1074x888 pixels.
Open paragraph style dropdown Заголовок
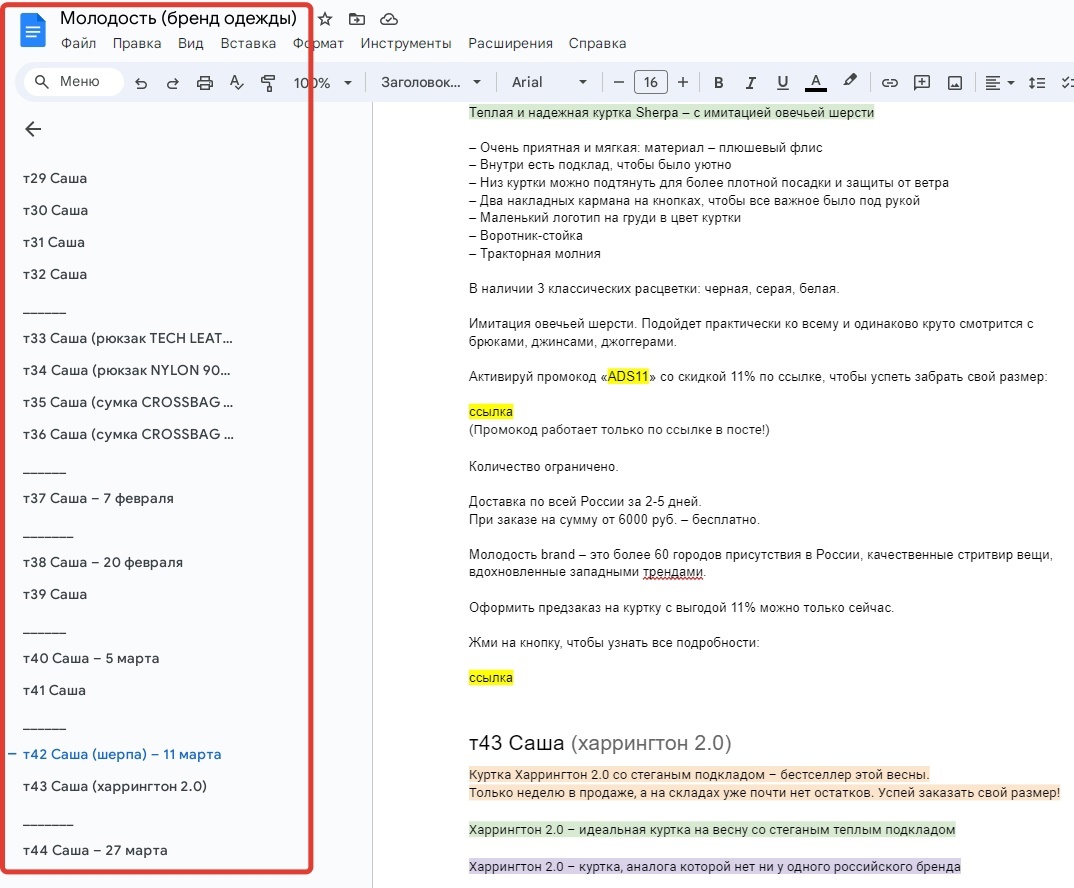(431, 82)
